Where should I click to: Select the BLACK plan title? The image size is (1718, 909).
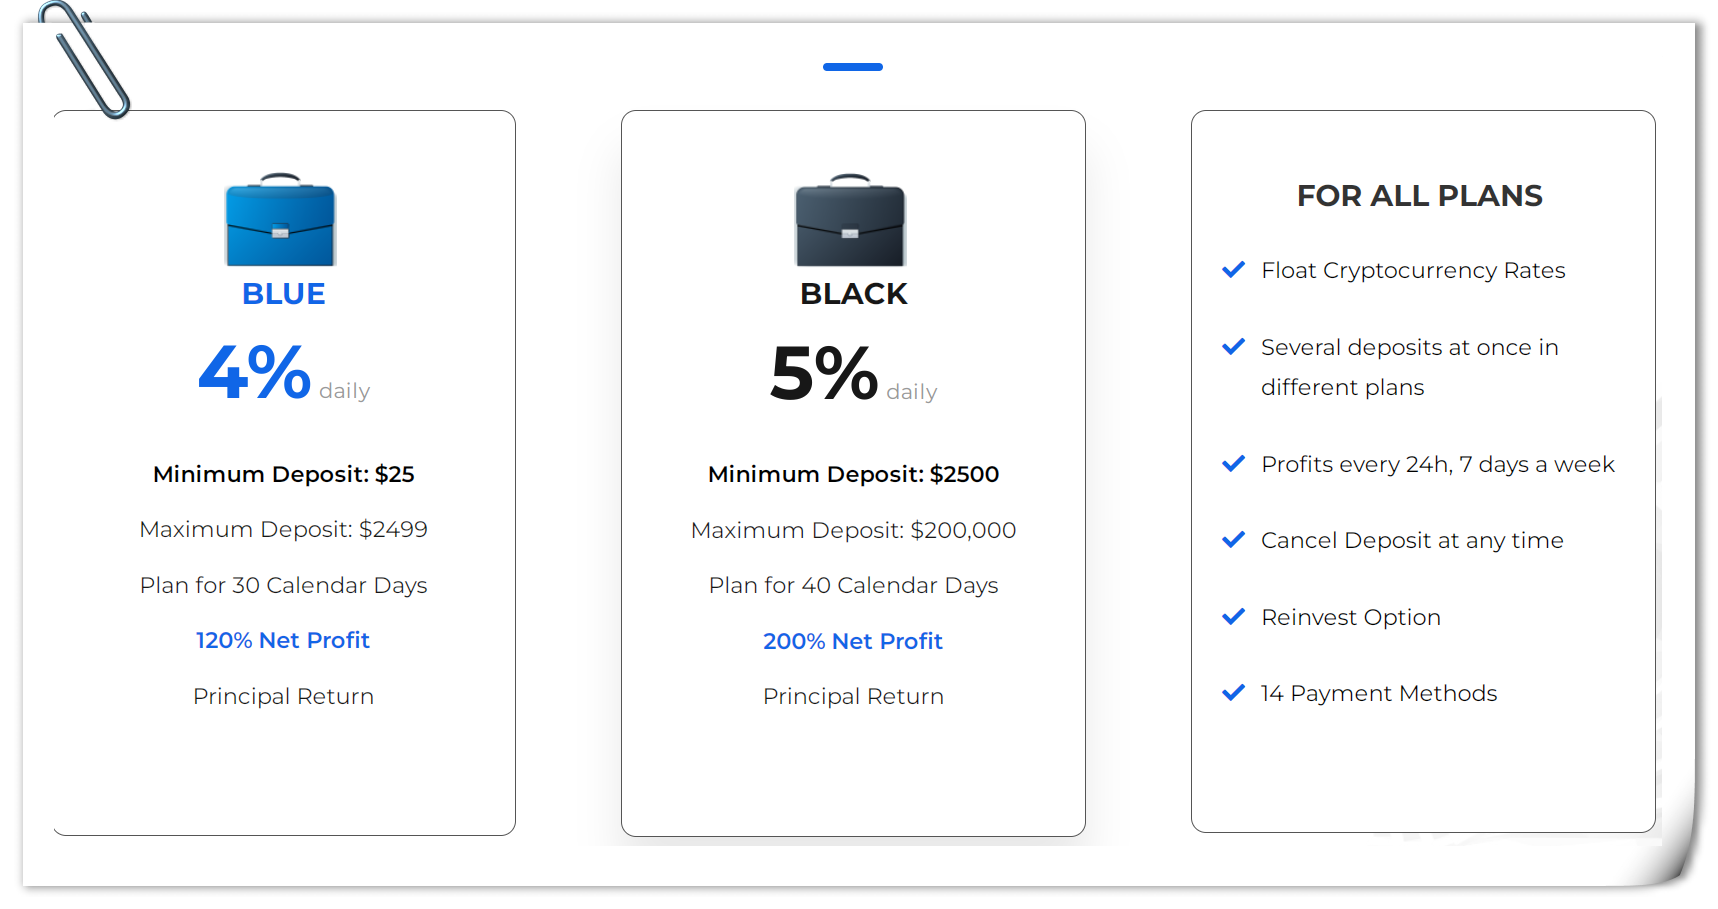854,294
